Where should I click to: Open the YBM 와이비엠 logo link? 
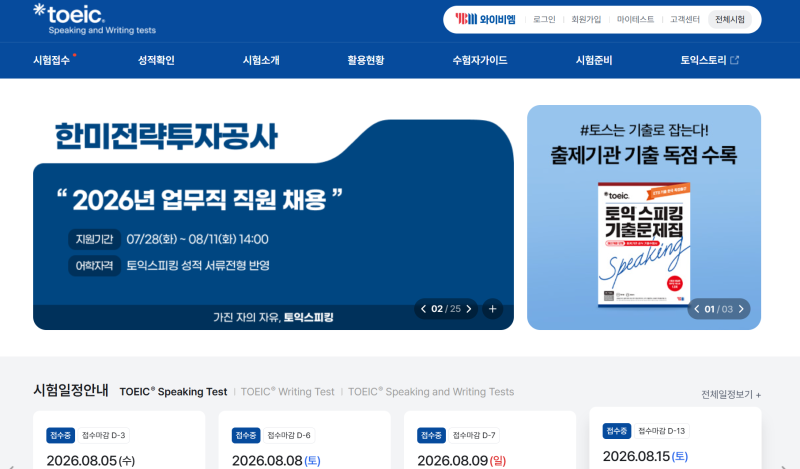click(x=485, y=19)
